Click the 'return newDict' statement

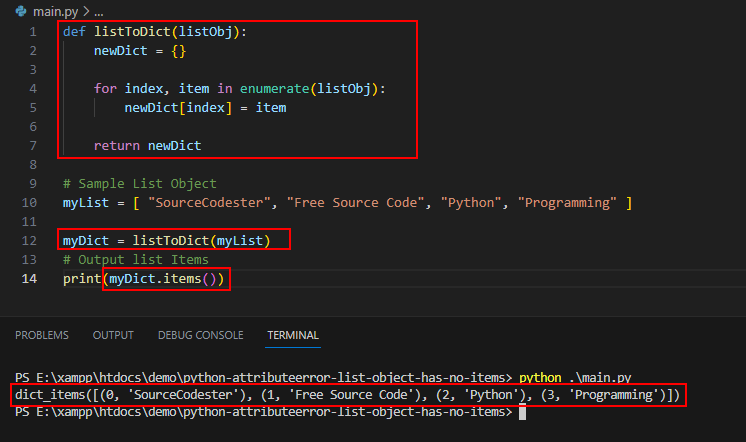[147, 146]
